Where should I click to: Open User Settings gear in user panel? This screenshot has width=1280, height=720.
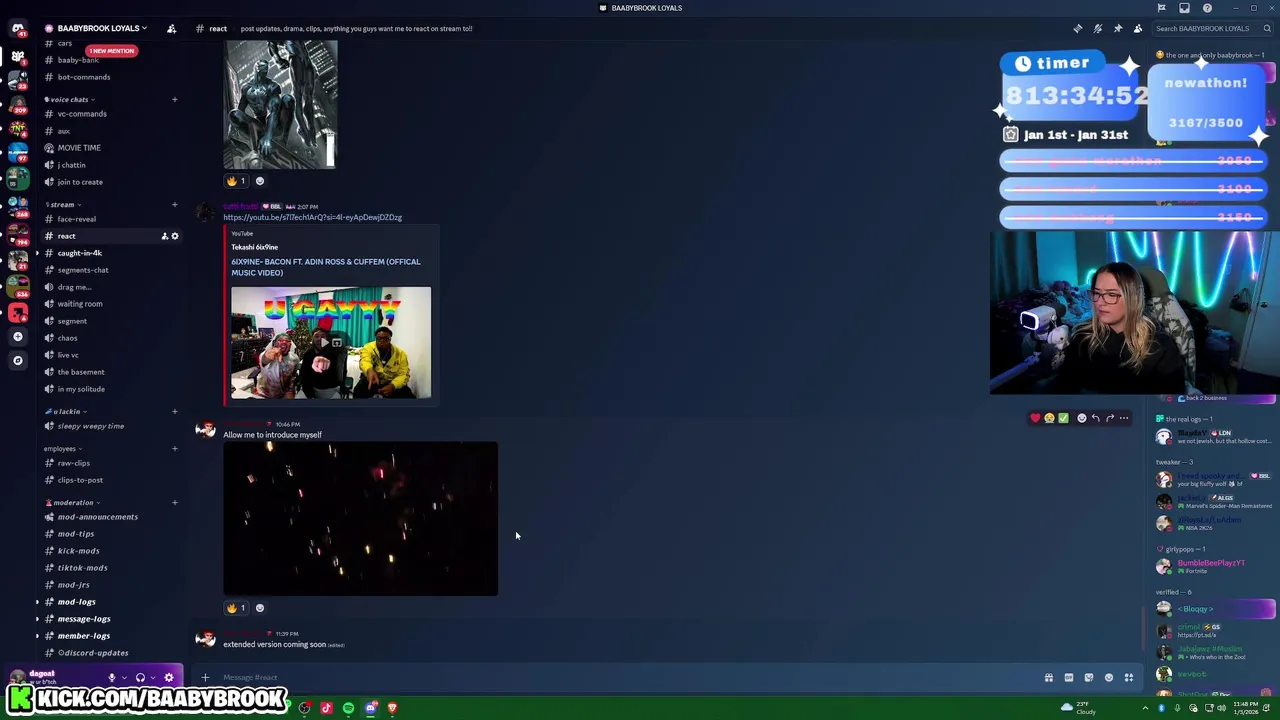(x=168, y=677)
